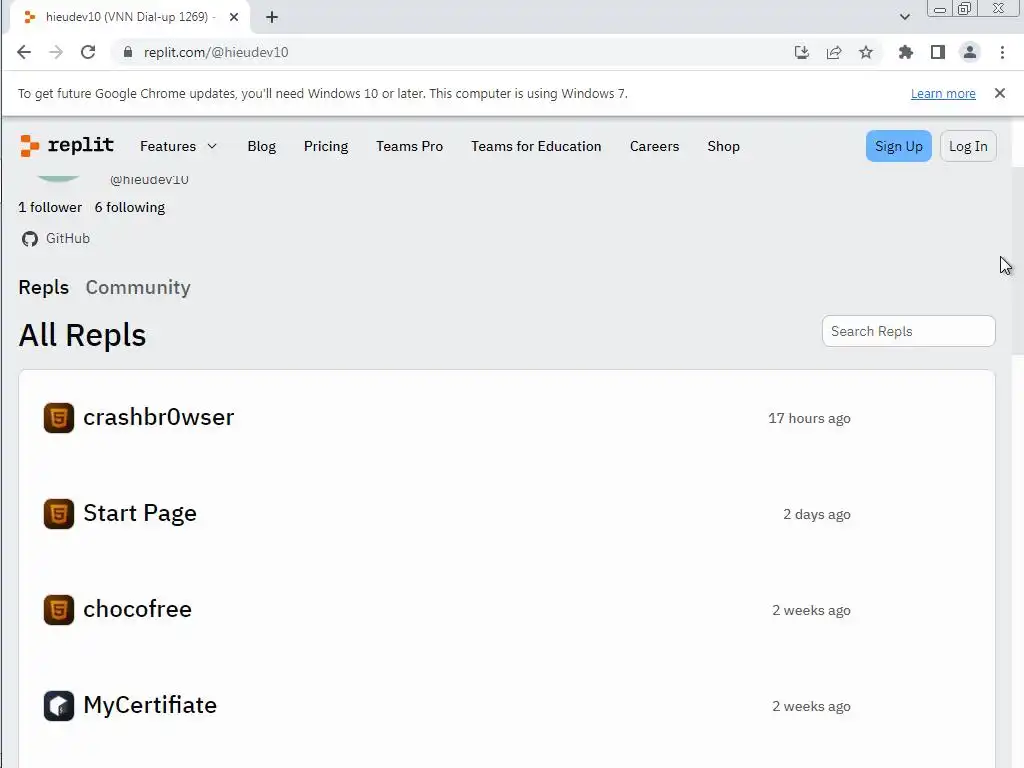Image resolution: width=1024 pixels, height=768 pixels.
Task: Click the MyCertifiate repl icon
Action: (59, 706)
